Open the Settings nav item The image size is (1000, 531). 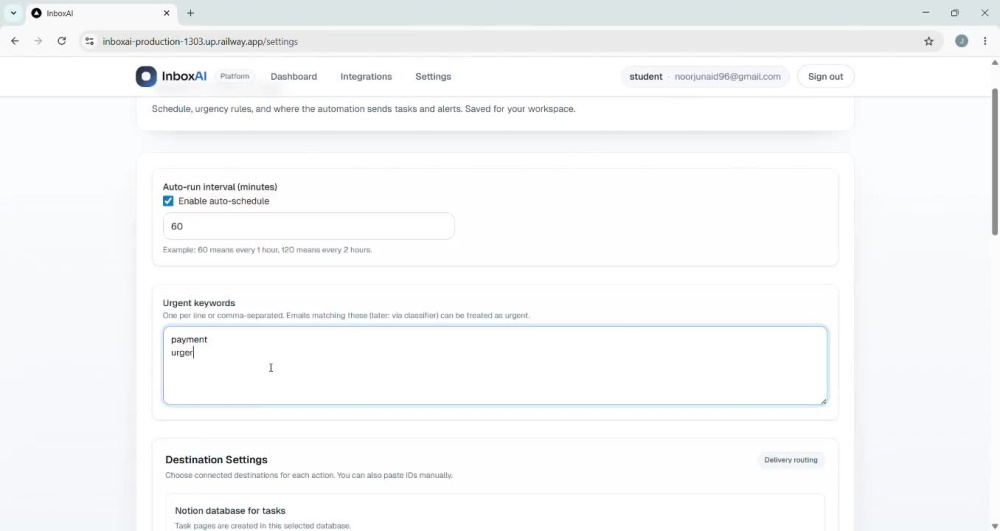(433, 76)
